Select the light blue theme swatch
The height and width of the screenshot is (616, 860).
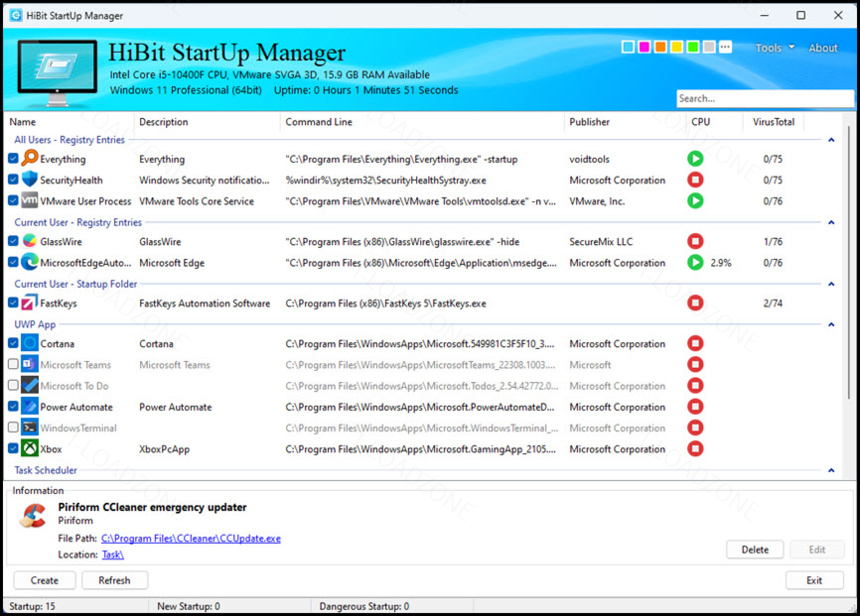(x=628, y=47)
